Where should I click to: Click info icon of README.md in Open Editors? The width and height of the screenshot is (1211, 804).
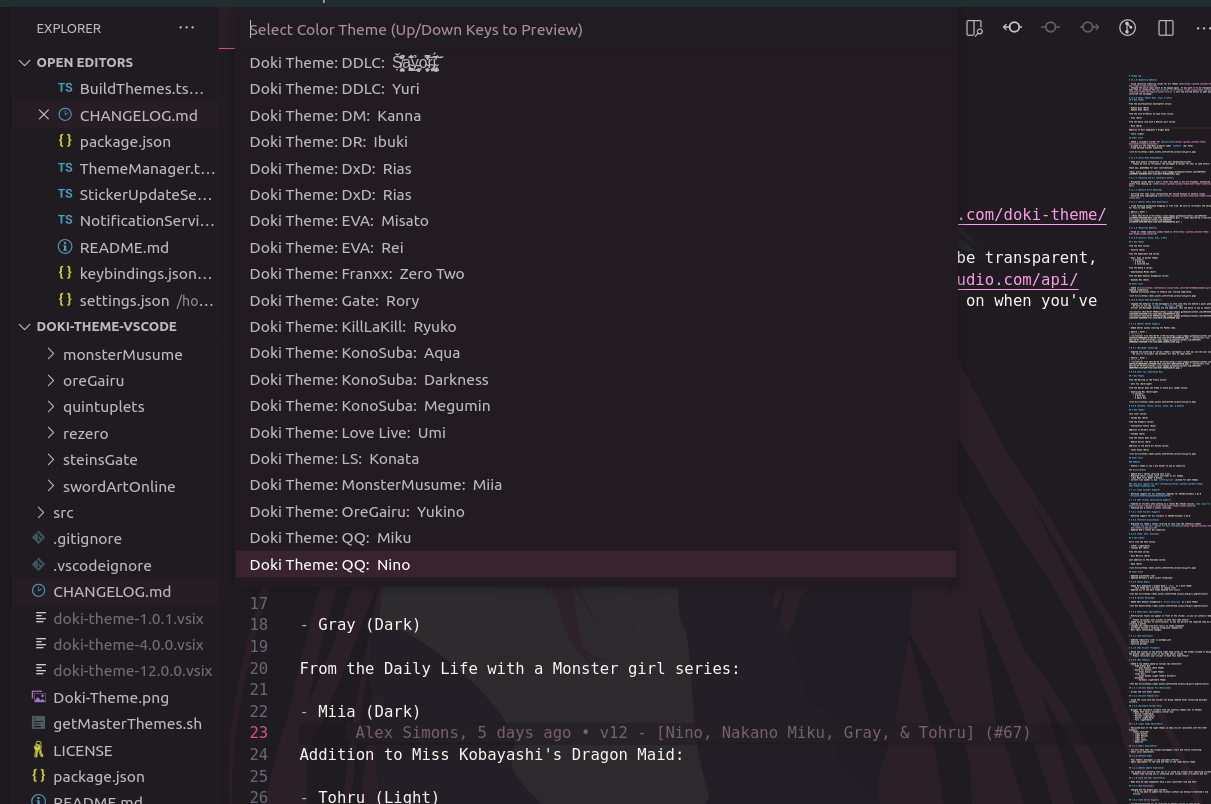65,247
